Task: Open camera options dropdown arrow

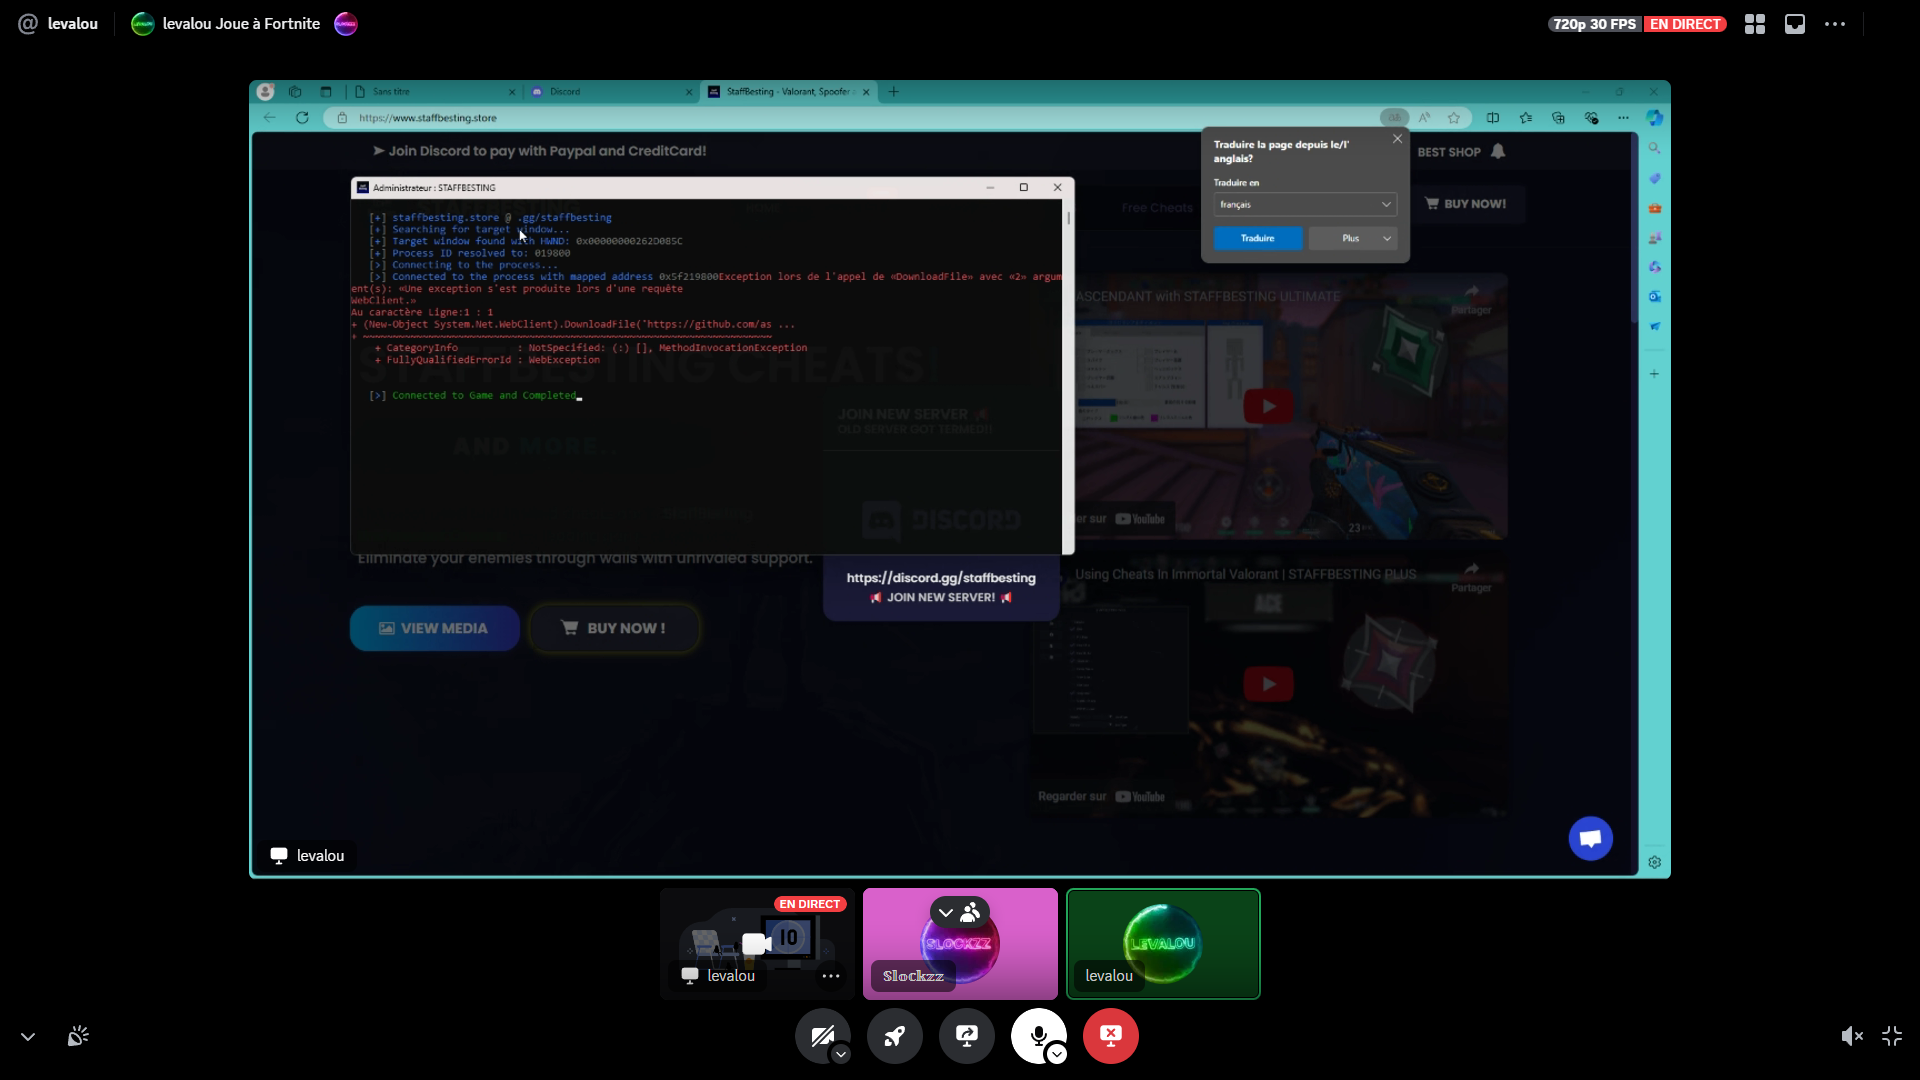Action: [842, 1054]
